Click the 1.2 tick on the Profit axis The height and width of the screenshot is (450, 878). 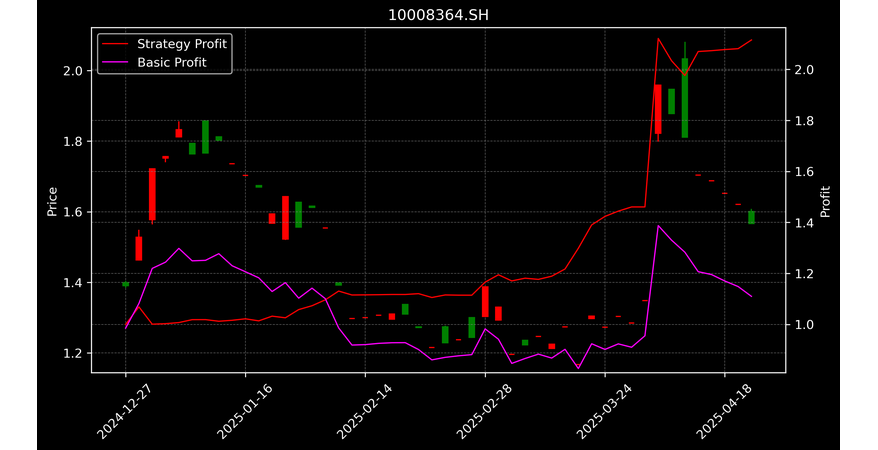point(804,274)
